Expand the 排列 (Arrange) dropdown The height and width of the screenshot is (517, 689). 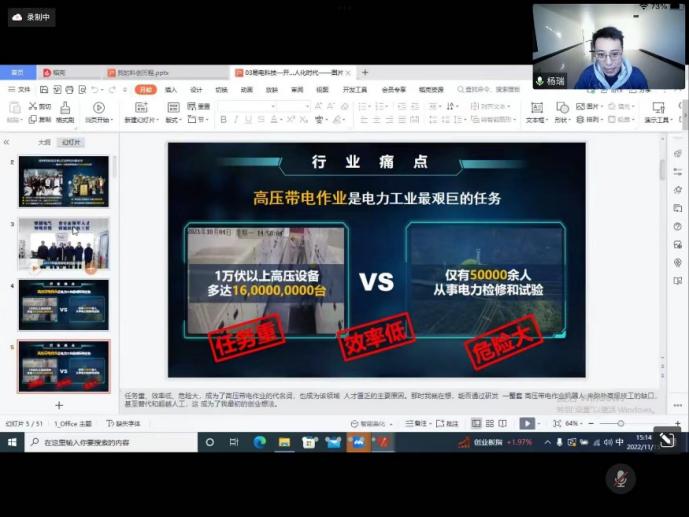tap(589, 119)
